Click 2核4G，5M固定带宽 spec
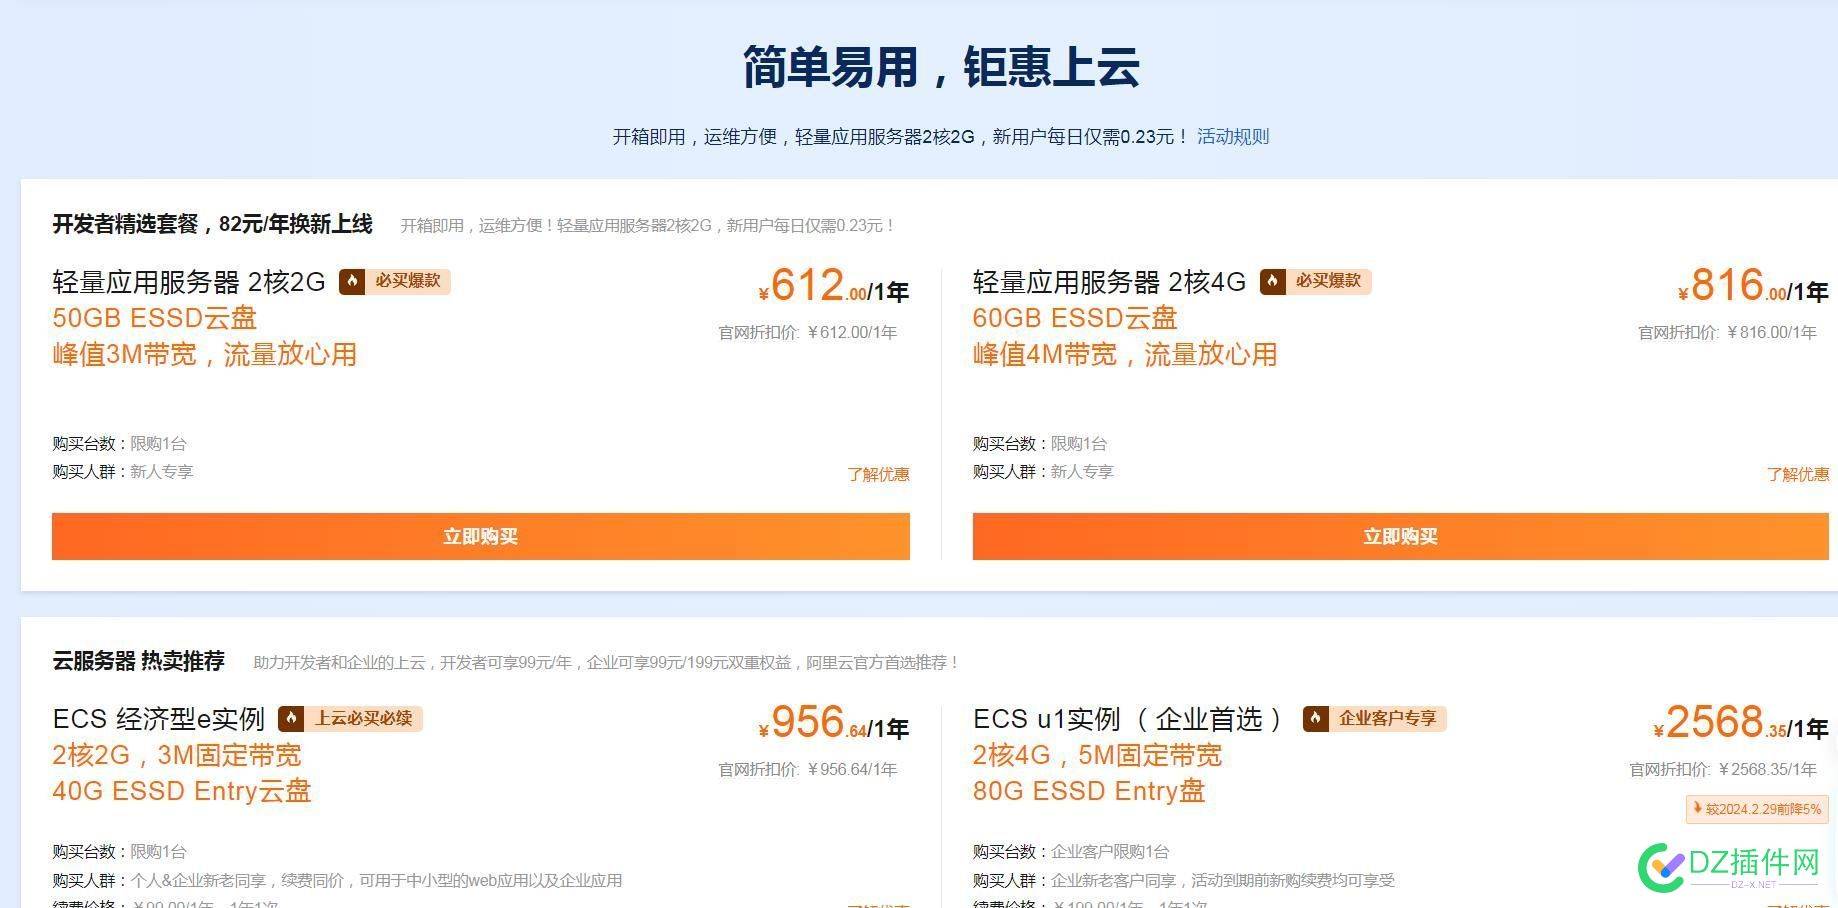Screen dimensions: 1838x908 click(x=1097, y=755)
